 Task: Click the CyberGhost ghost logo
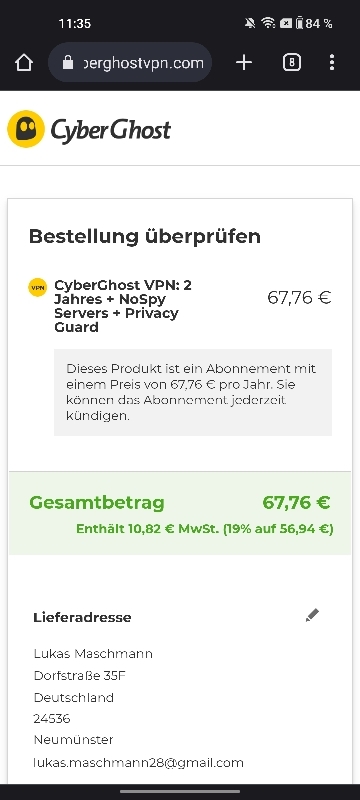25,129
